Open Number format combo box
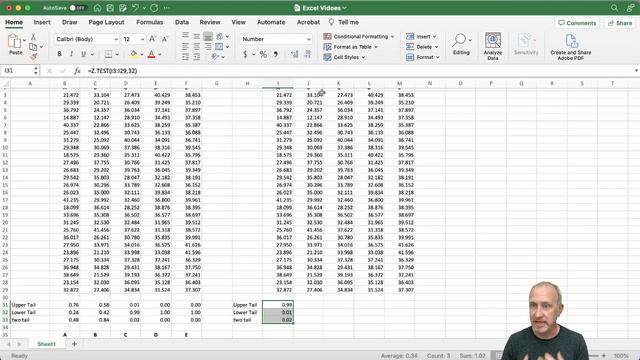The image size is (640, 360). tap(276, 39)
